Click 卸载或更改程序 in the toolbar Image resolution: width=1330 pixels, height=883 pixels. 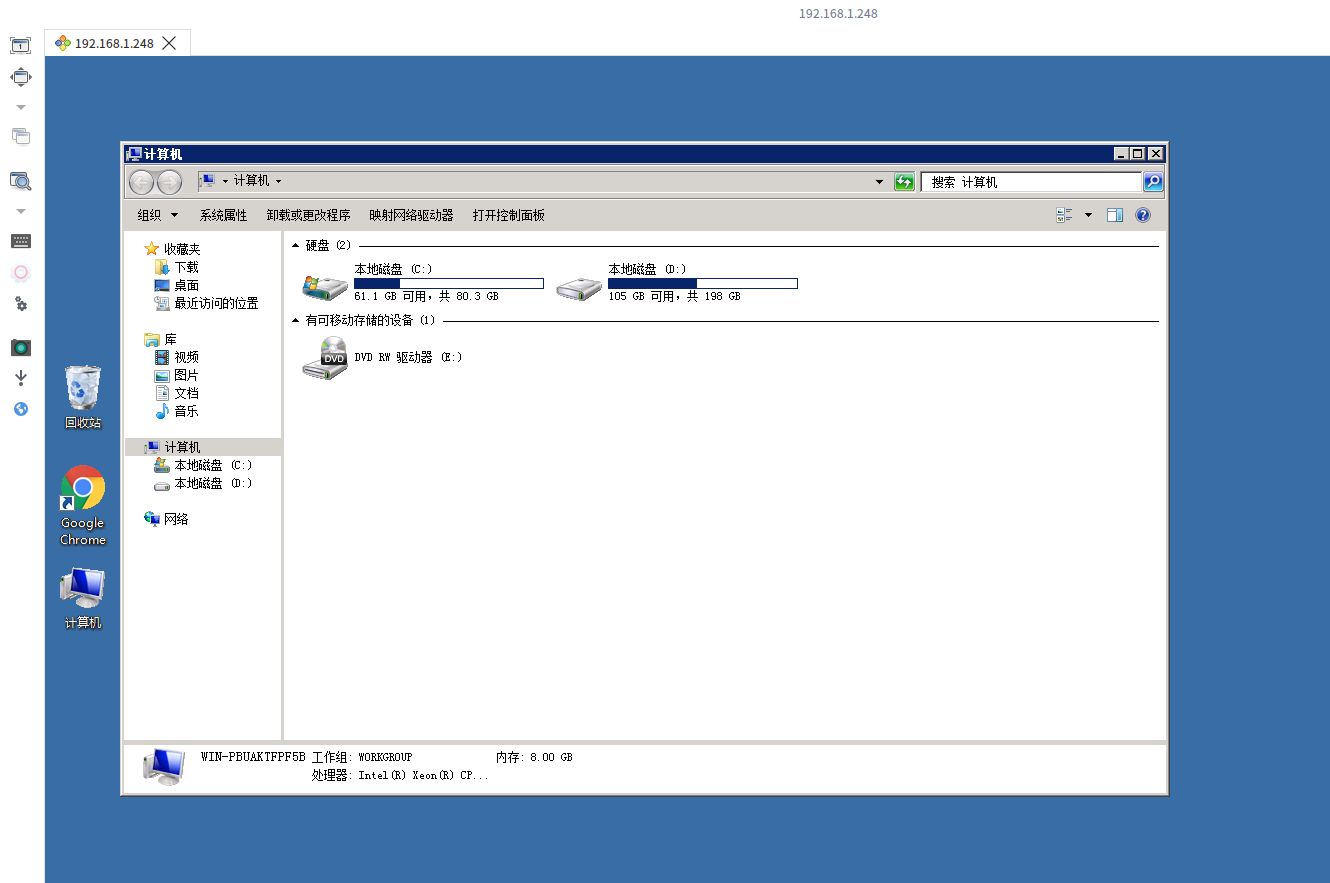click(x=308, y=215)
